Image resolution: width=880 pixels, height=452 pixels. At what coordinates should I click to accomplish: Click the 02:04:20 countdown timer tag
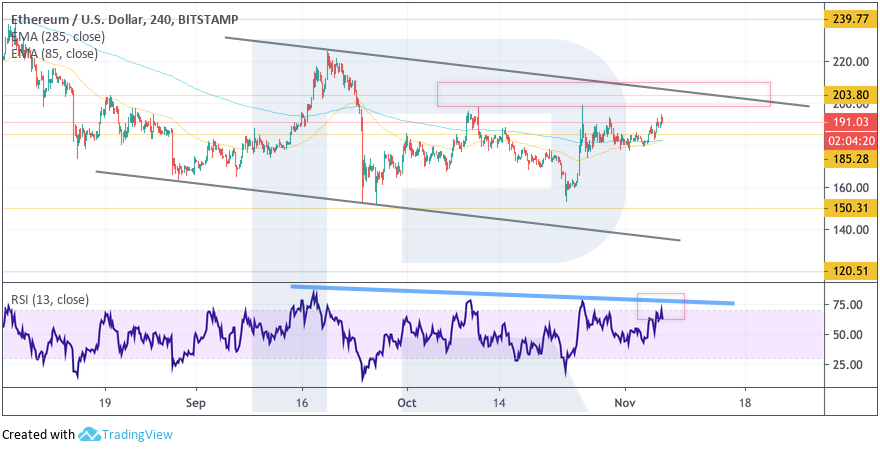[847, 141]
